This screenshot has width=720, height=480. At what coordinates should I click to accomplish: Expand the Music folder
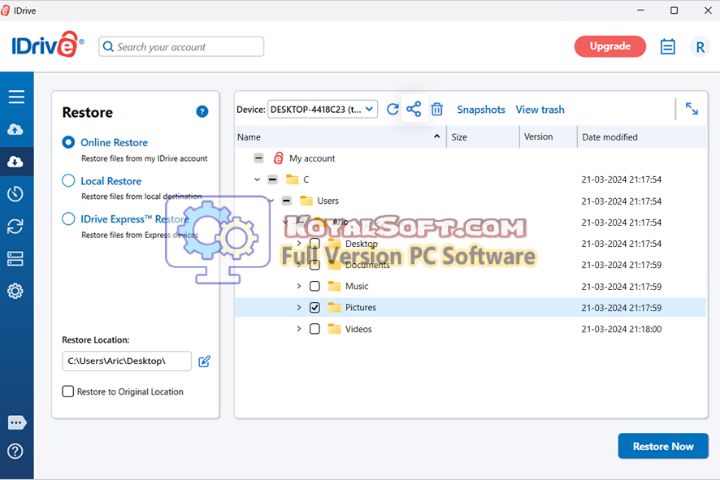point(299,286)
